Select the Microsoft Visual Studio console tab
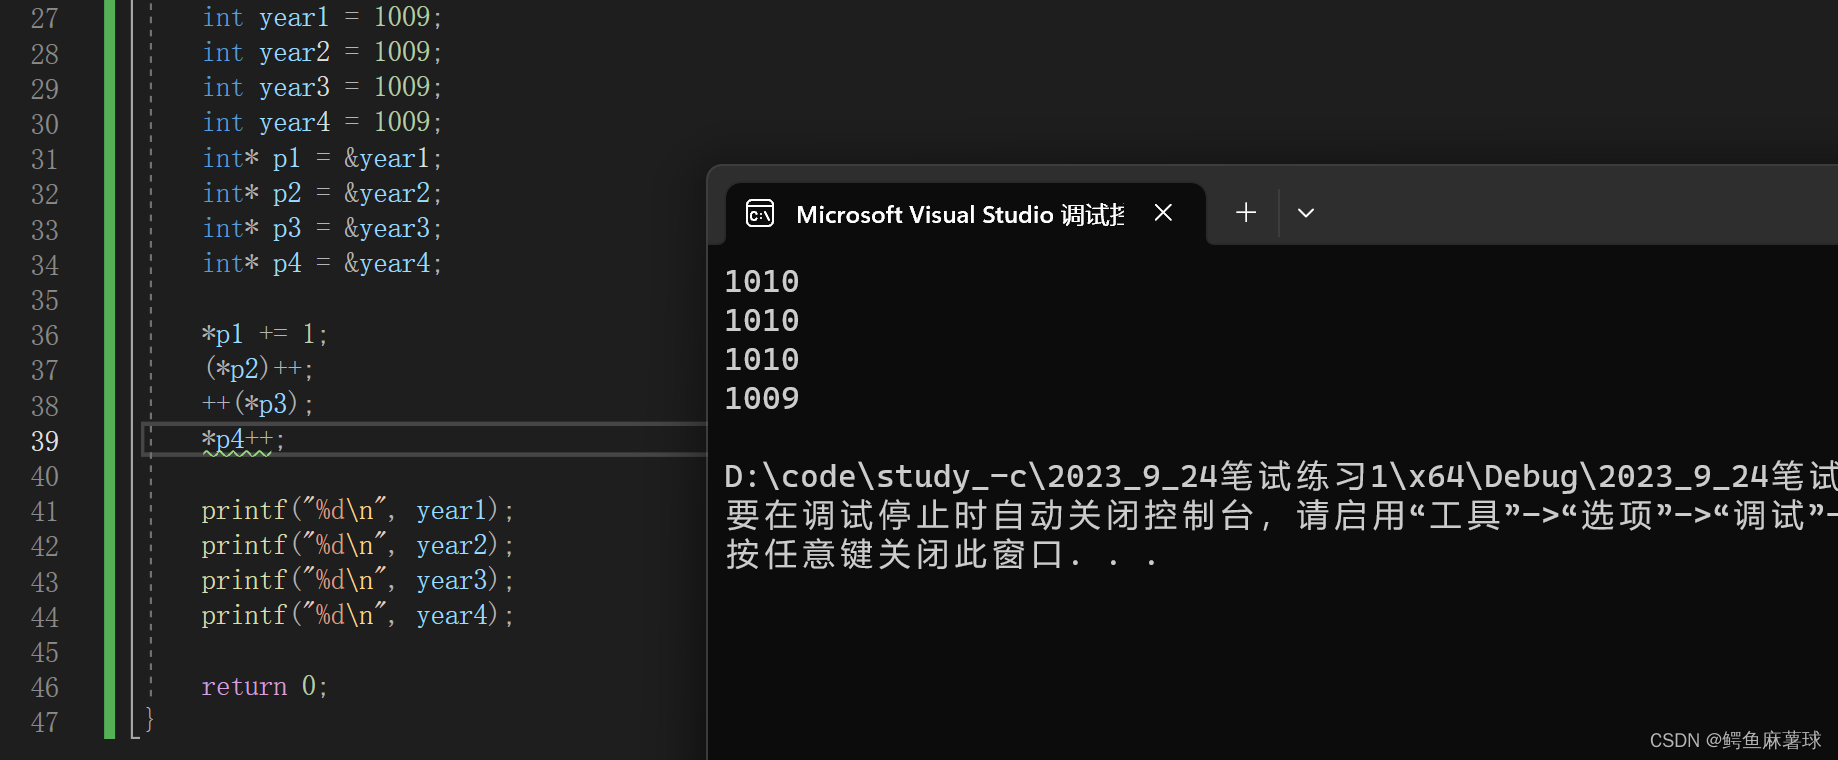The image size is (1838, 760). pyautogui.click(x=965, y=214)
